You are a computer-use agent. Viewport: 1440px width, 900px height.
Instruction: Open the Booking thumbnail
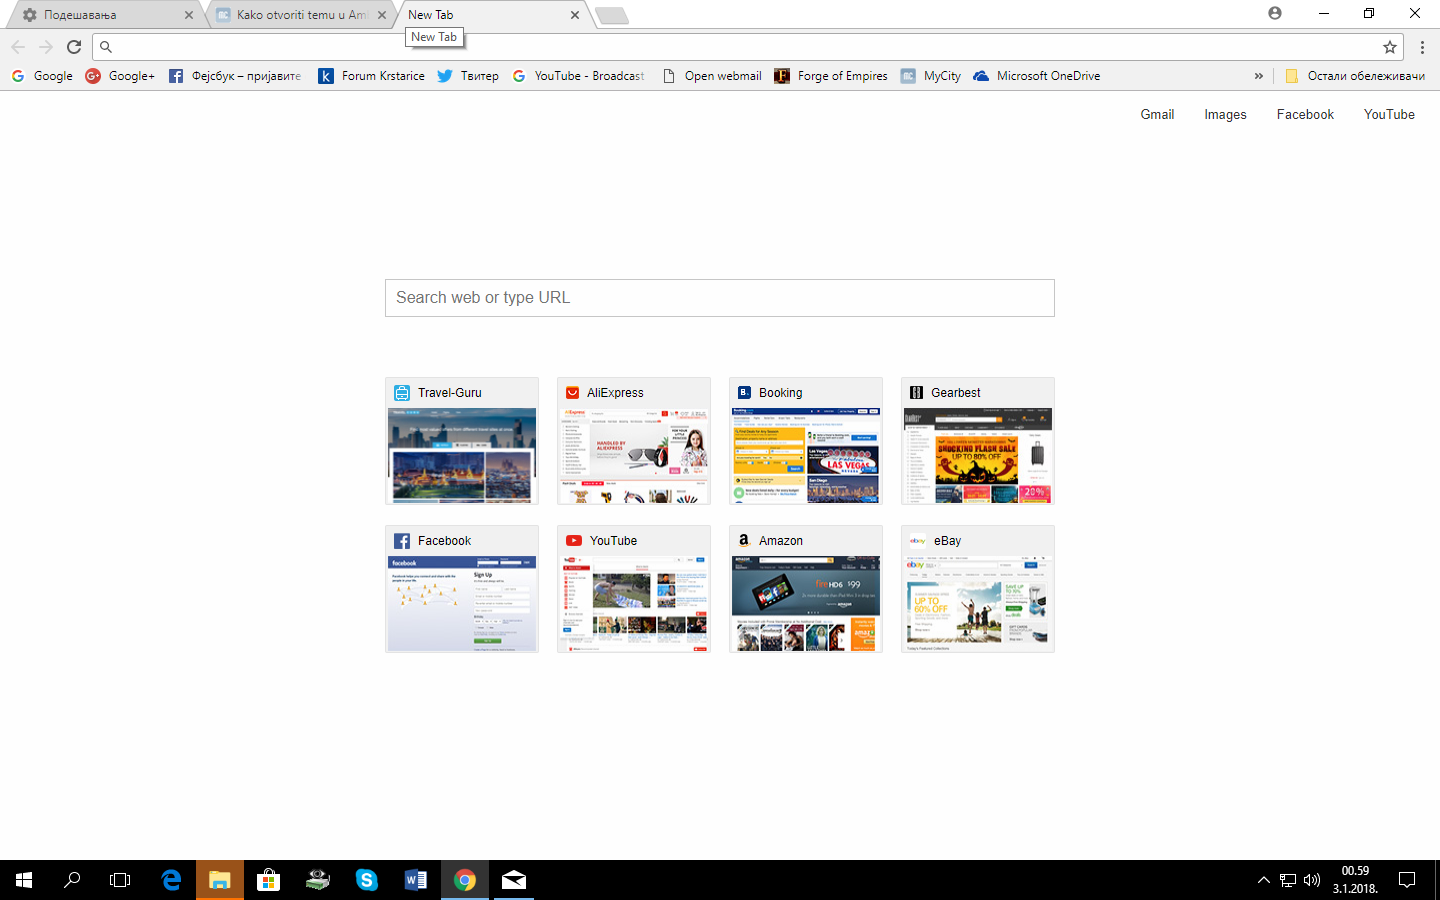point(806,441)
